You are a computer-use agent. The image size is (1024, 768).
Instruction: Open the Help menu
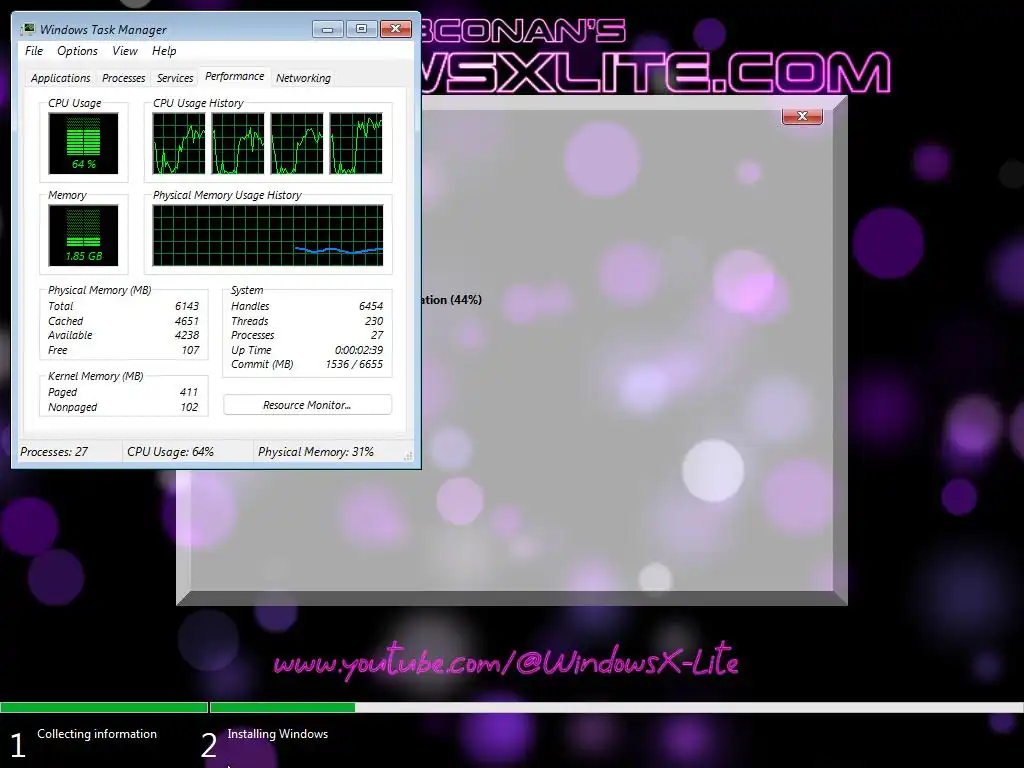[164, 51]
